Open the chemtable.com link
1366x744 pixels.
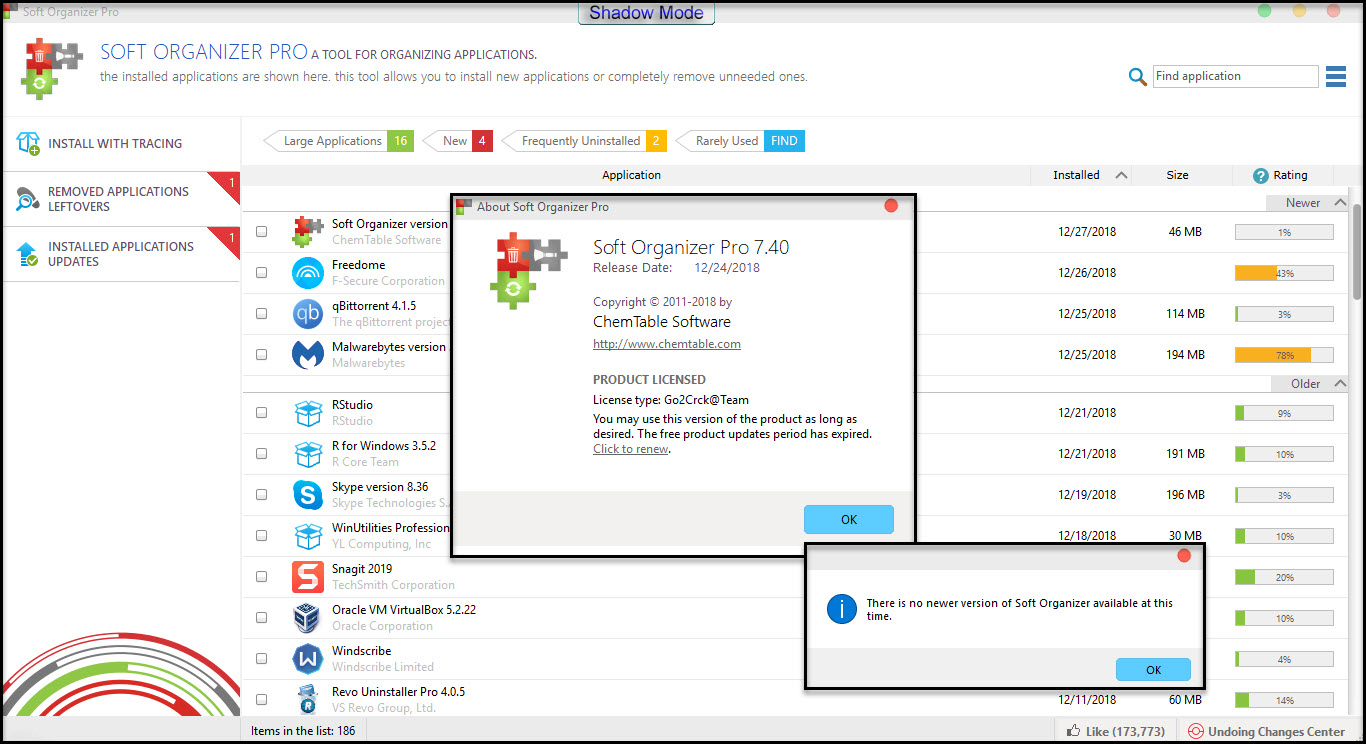point(666,344)
